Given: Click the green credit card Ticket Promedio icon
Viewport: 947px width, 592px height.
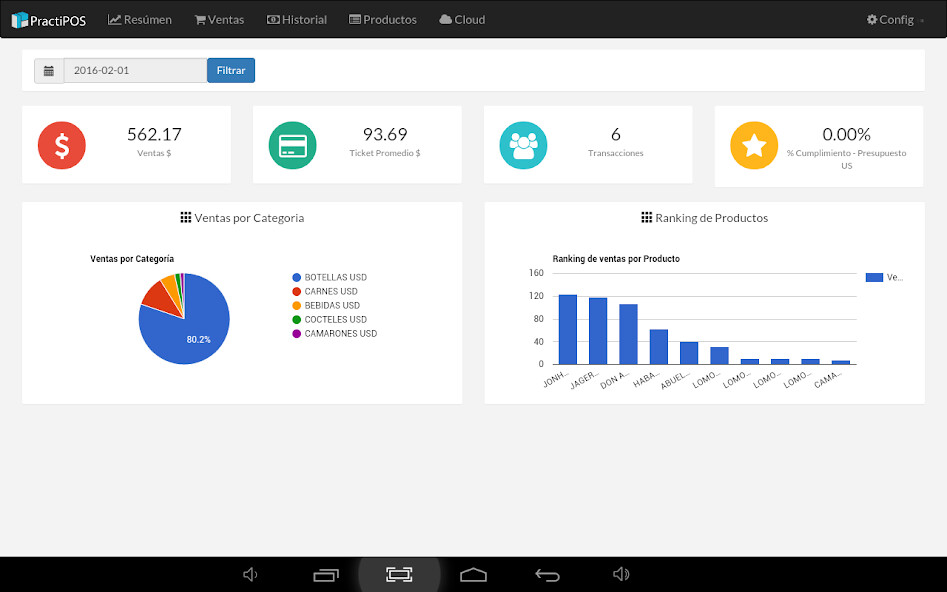Looking at the screenshot, I should [x=292, y=145].
